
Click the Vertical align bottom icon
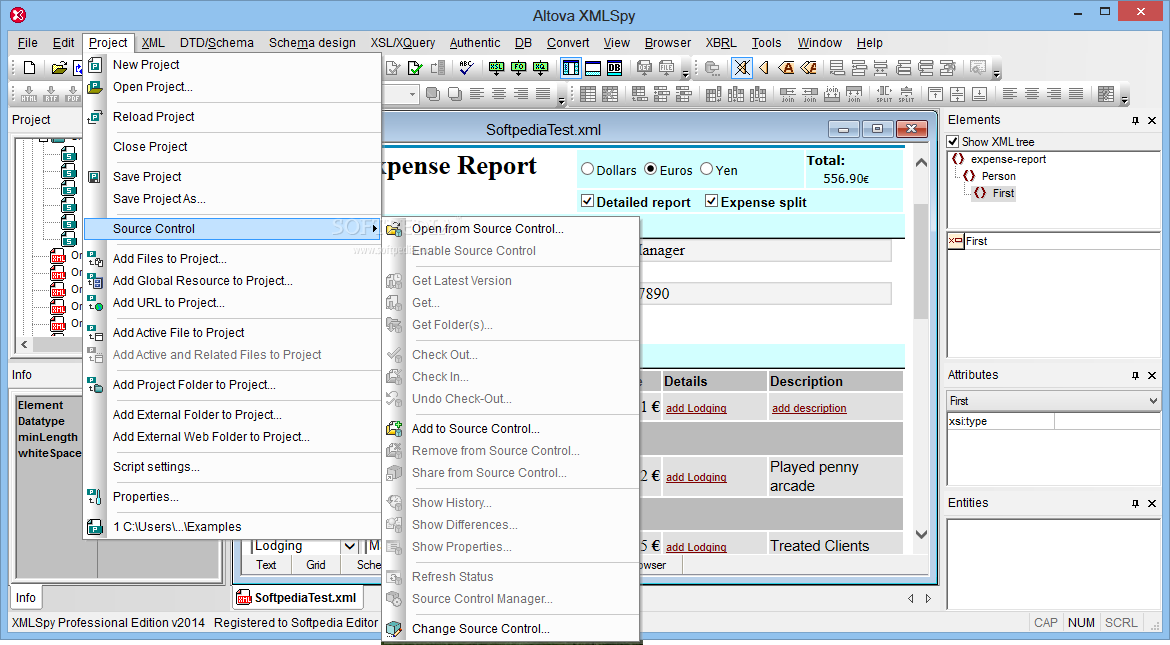click(x=980, y=94)
